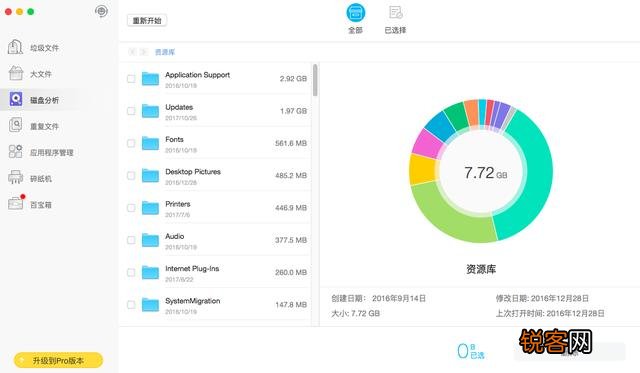Switch to the 已选择 (Selected) tab
The height and width of the screenshot is (373, 640).
[x=395, y=19]
